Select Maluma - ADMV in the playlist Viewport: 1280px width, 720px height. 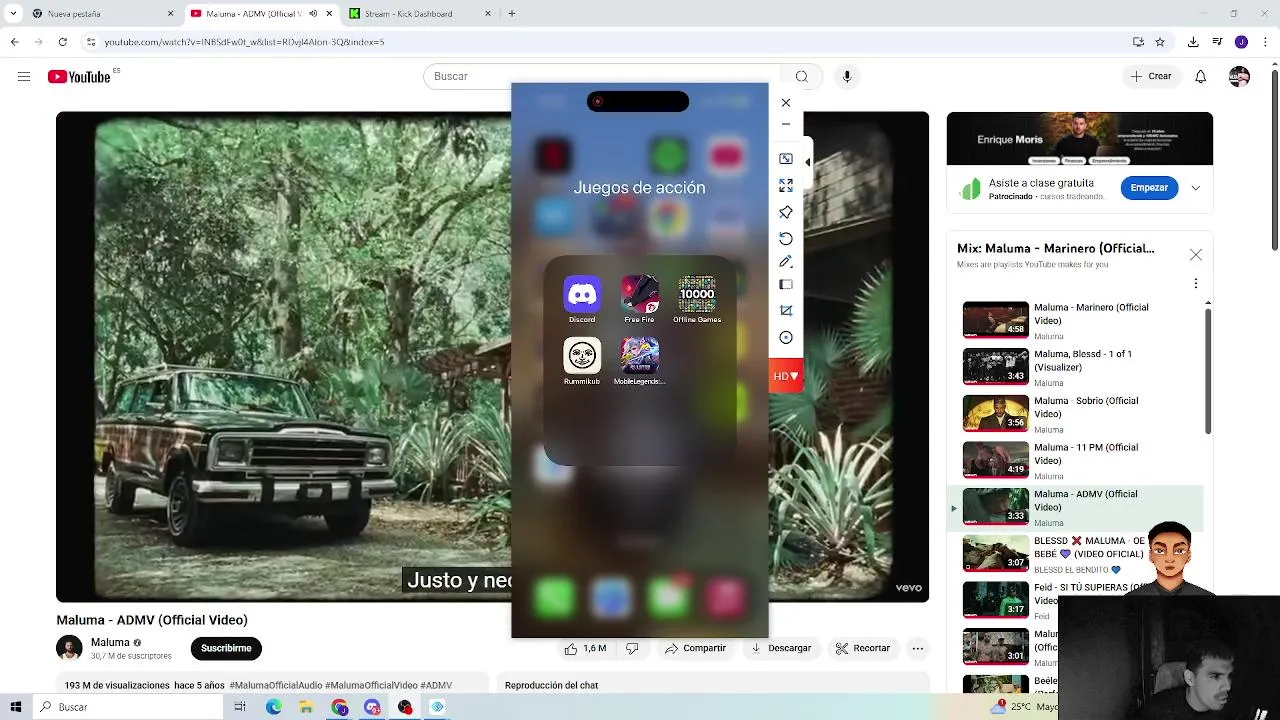point(1076,507)
